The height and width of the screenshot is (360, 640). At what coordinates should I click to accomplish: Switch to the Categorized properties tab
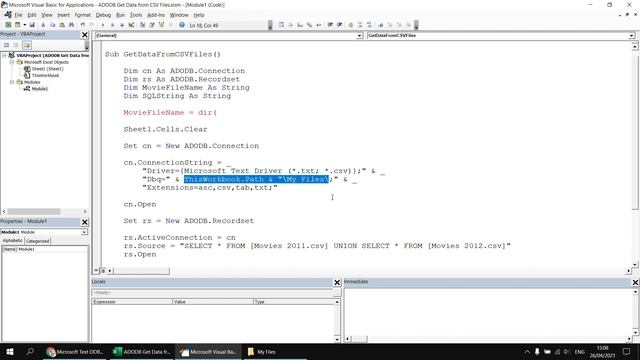point(38,241)
